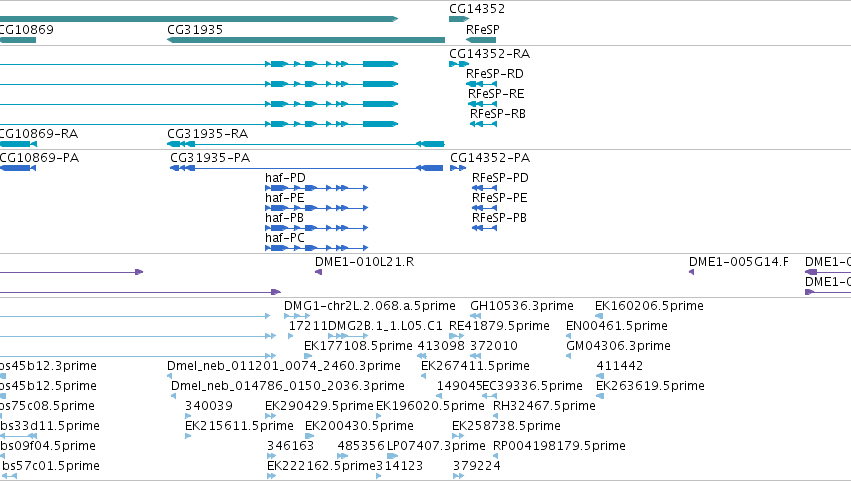
Task: Click the CG10869 gene label
Action: coord(26,30)
